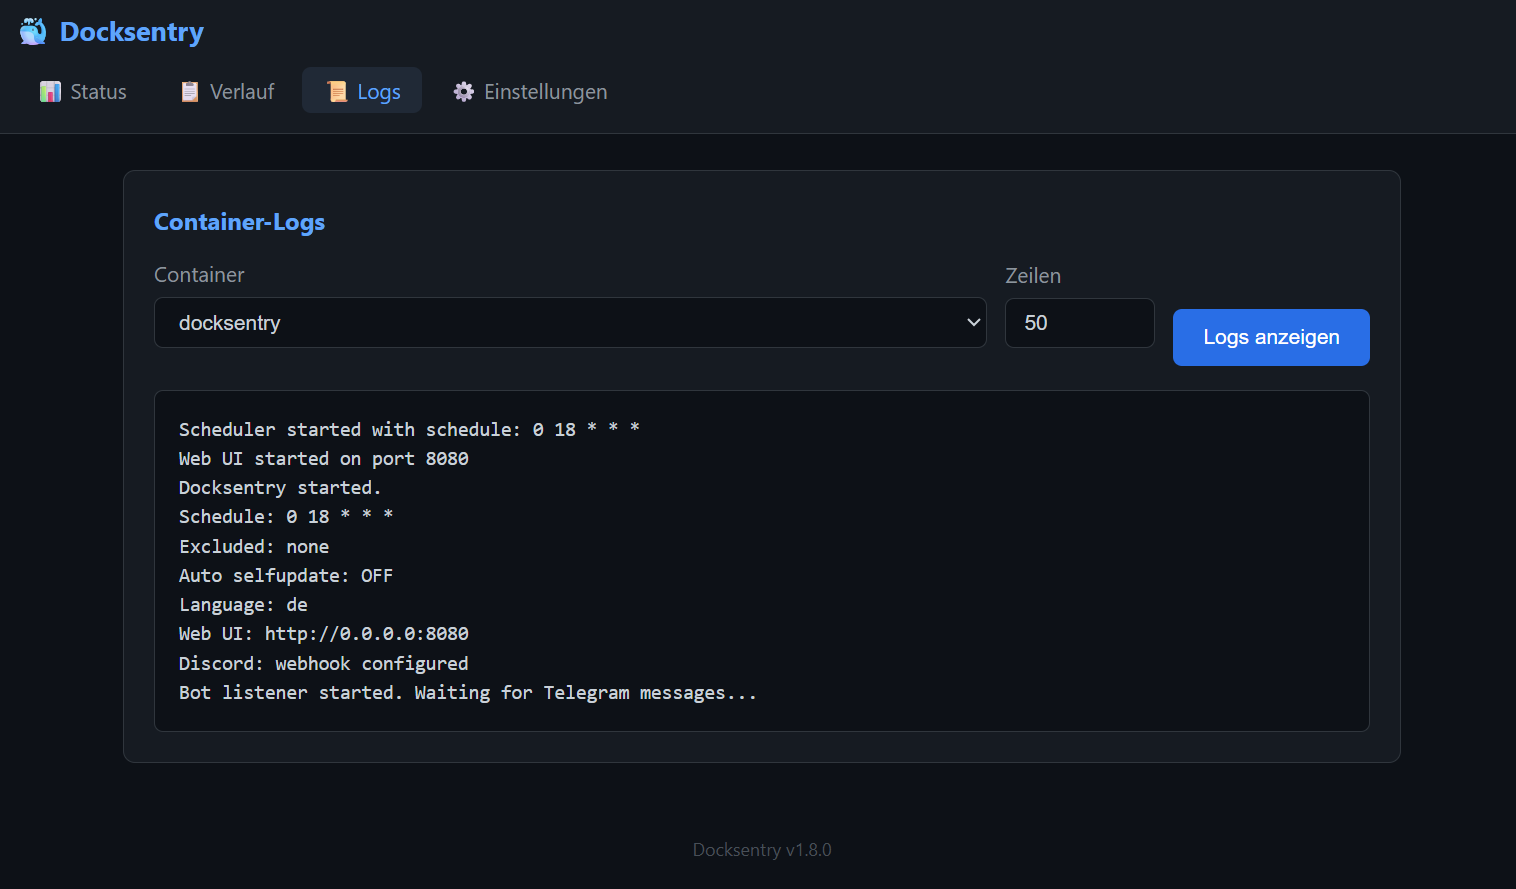Click the Zeilen field label
The image size is (1516, 889).
(x=1033, y=276)
